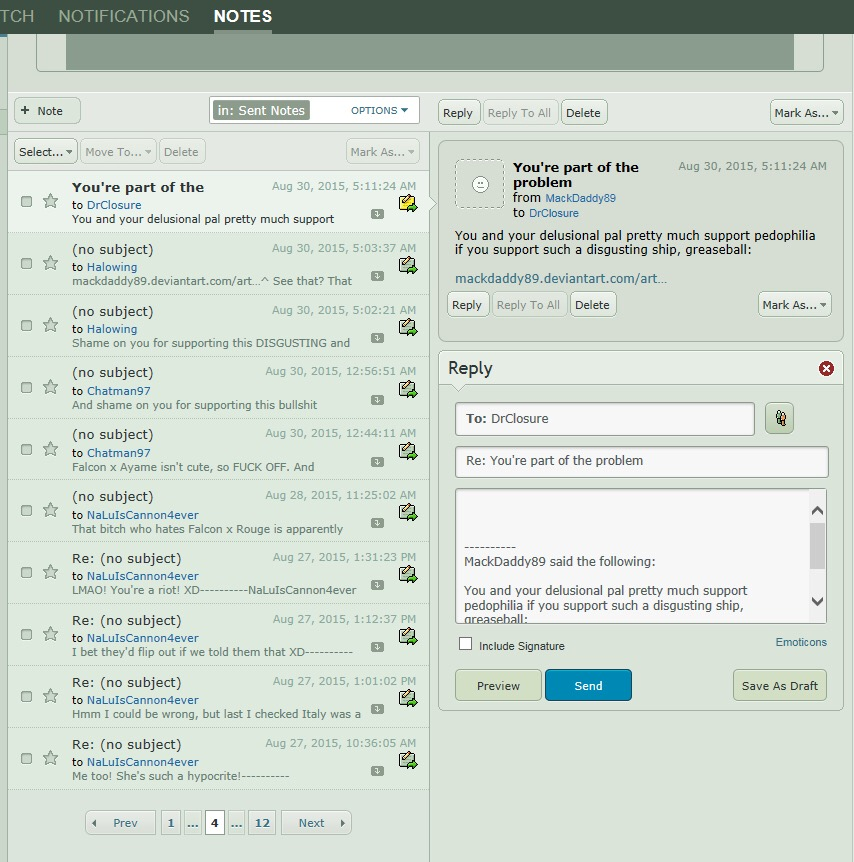The width and height of the screenshot is (854, 862).
Task: Send the reply to DrClosure
Action: click(x=588, y=686)
